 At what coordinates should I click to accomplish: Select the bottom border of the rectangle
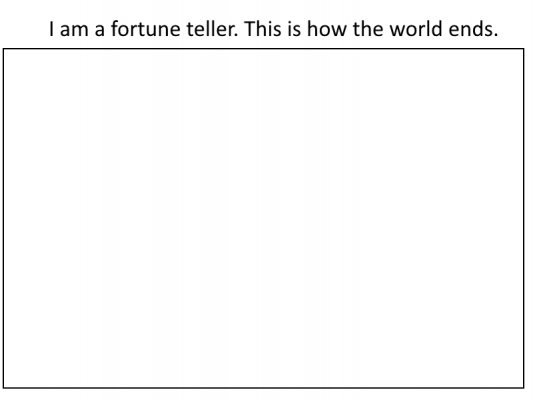pyautogui.click(x=263, y=387)
